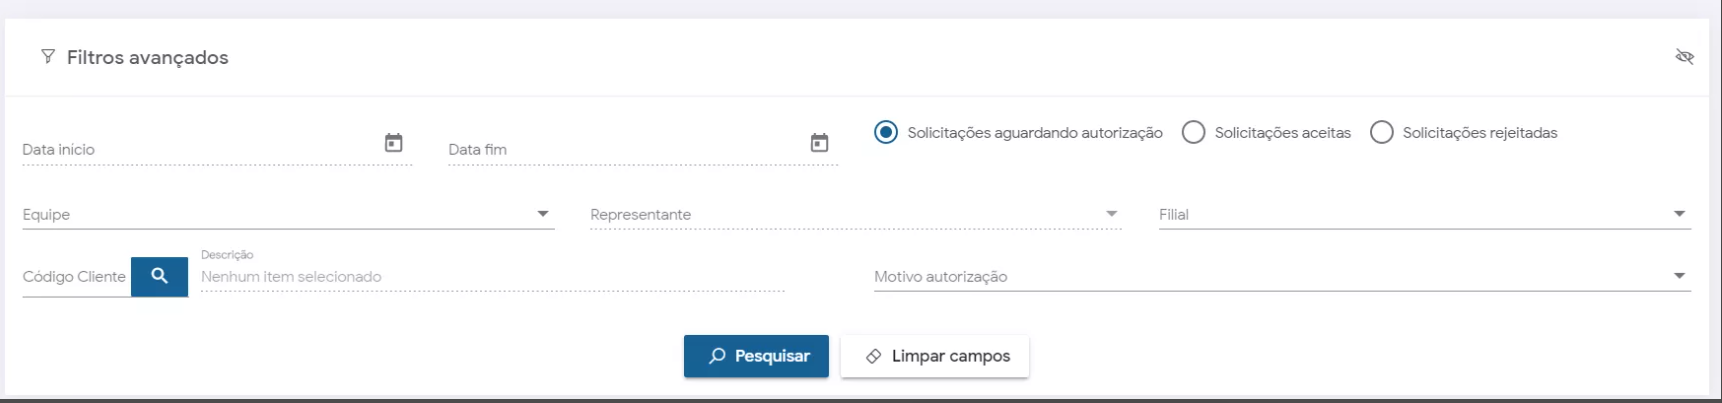
Task: Open the Data fim calendar picker
Action: [819, 143]
